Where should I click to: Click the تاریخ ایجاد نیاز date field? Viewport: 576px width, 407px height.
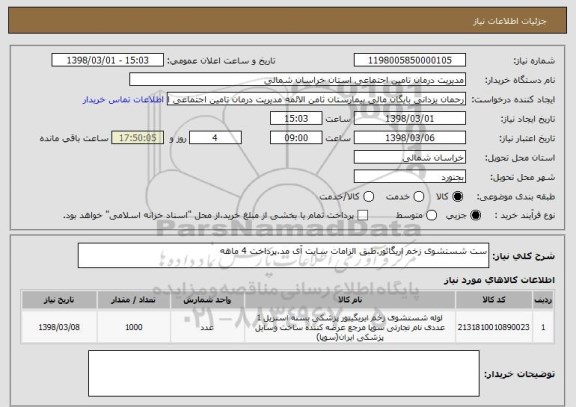point(410,119)
